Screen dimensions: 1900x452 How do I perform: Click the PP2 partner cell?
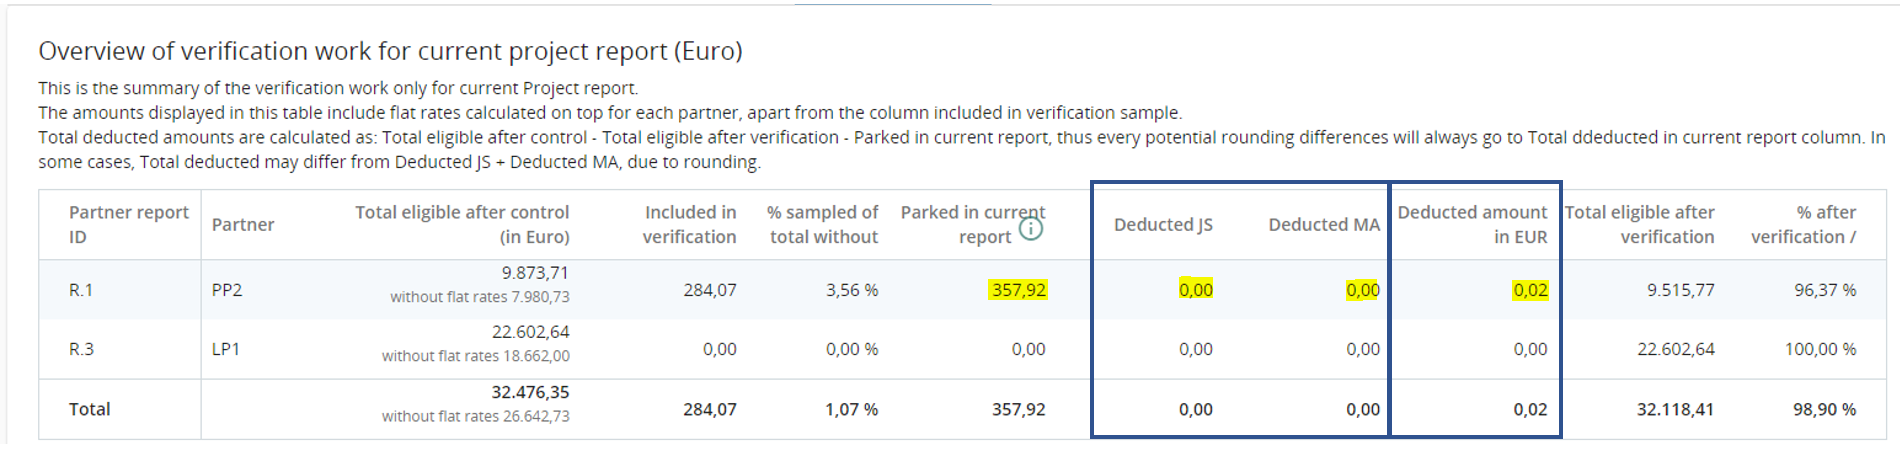[x=227, y=290]
